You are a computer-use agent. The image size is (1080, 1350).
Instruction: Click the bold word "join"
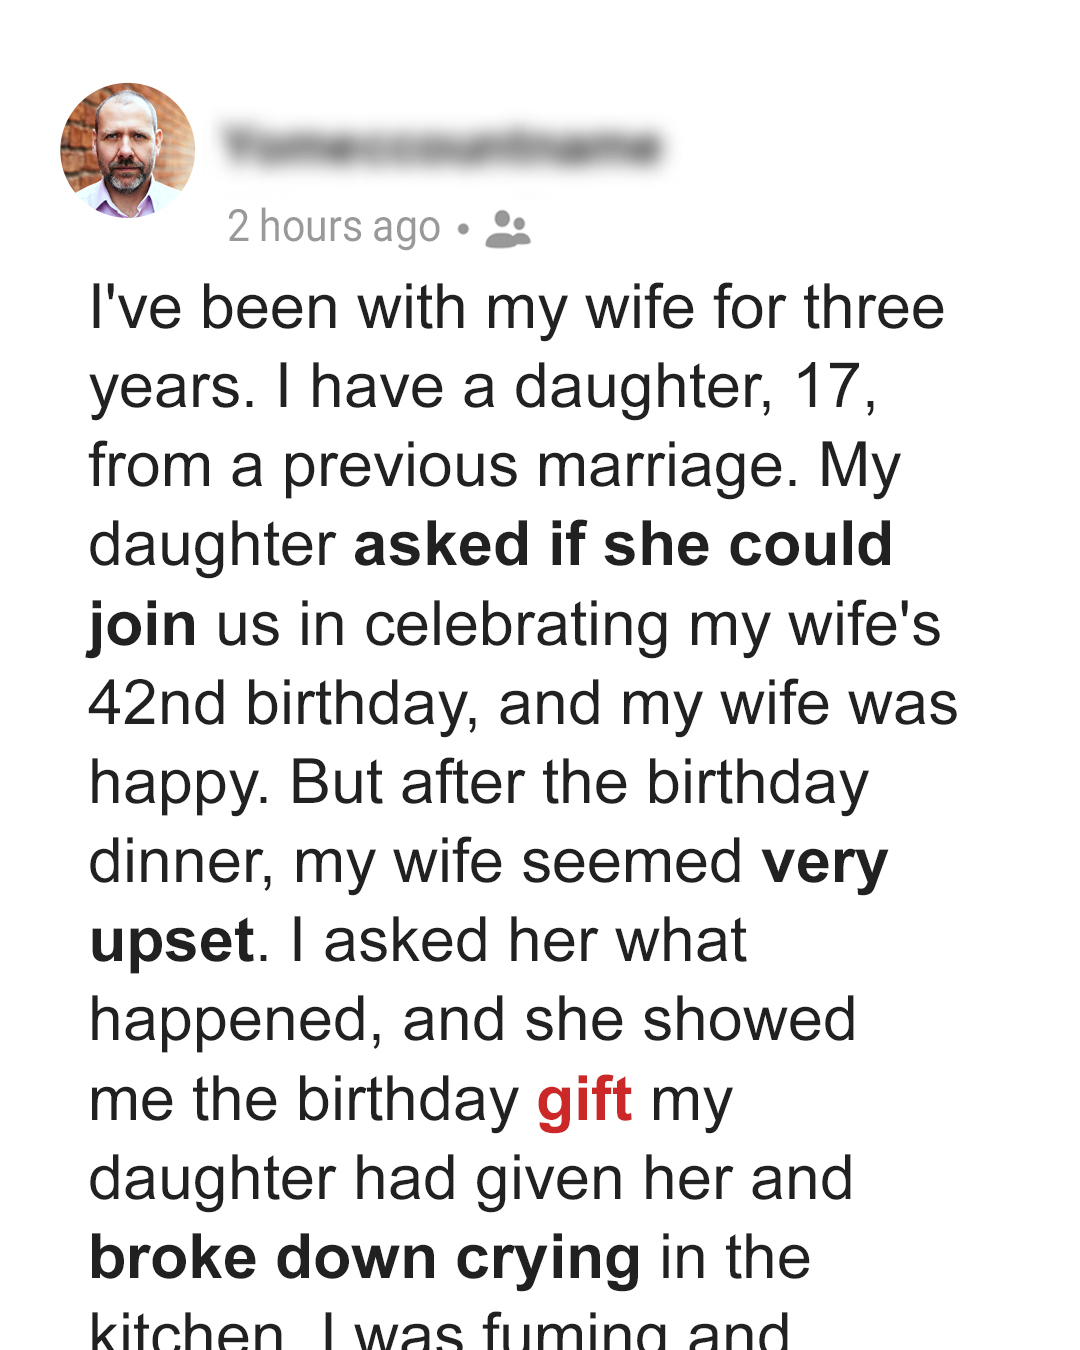coord(143,625)
